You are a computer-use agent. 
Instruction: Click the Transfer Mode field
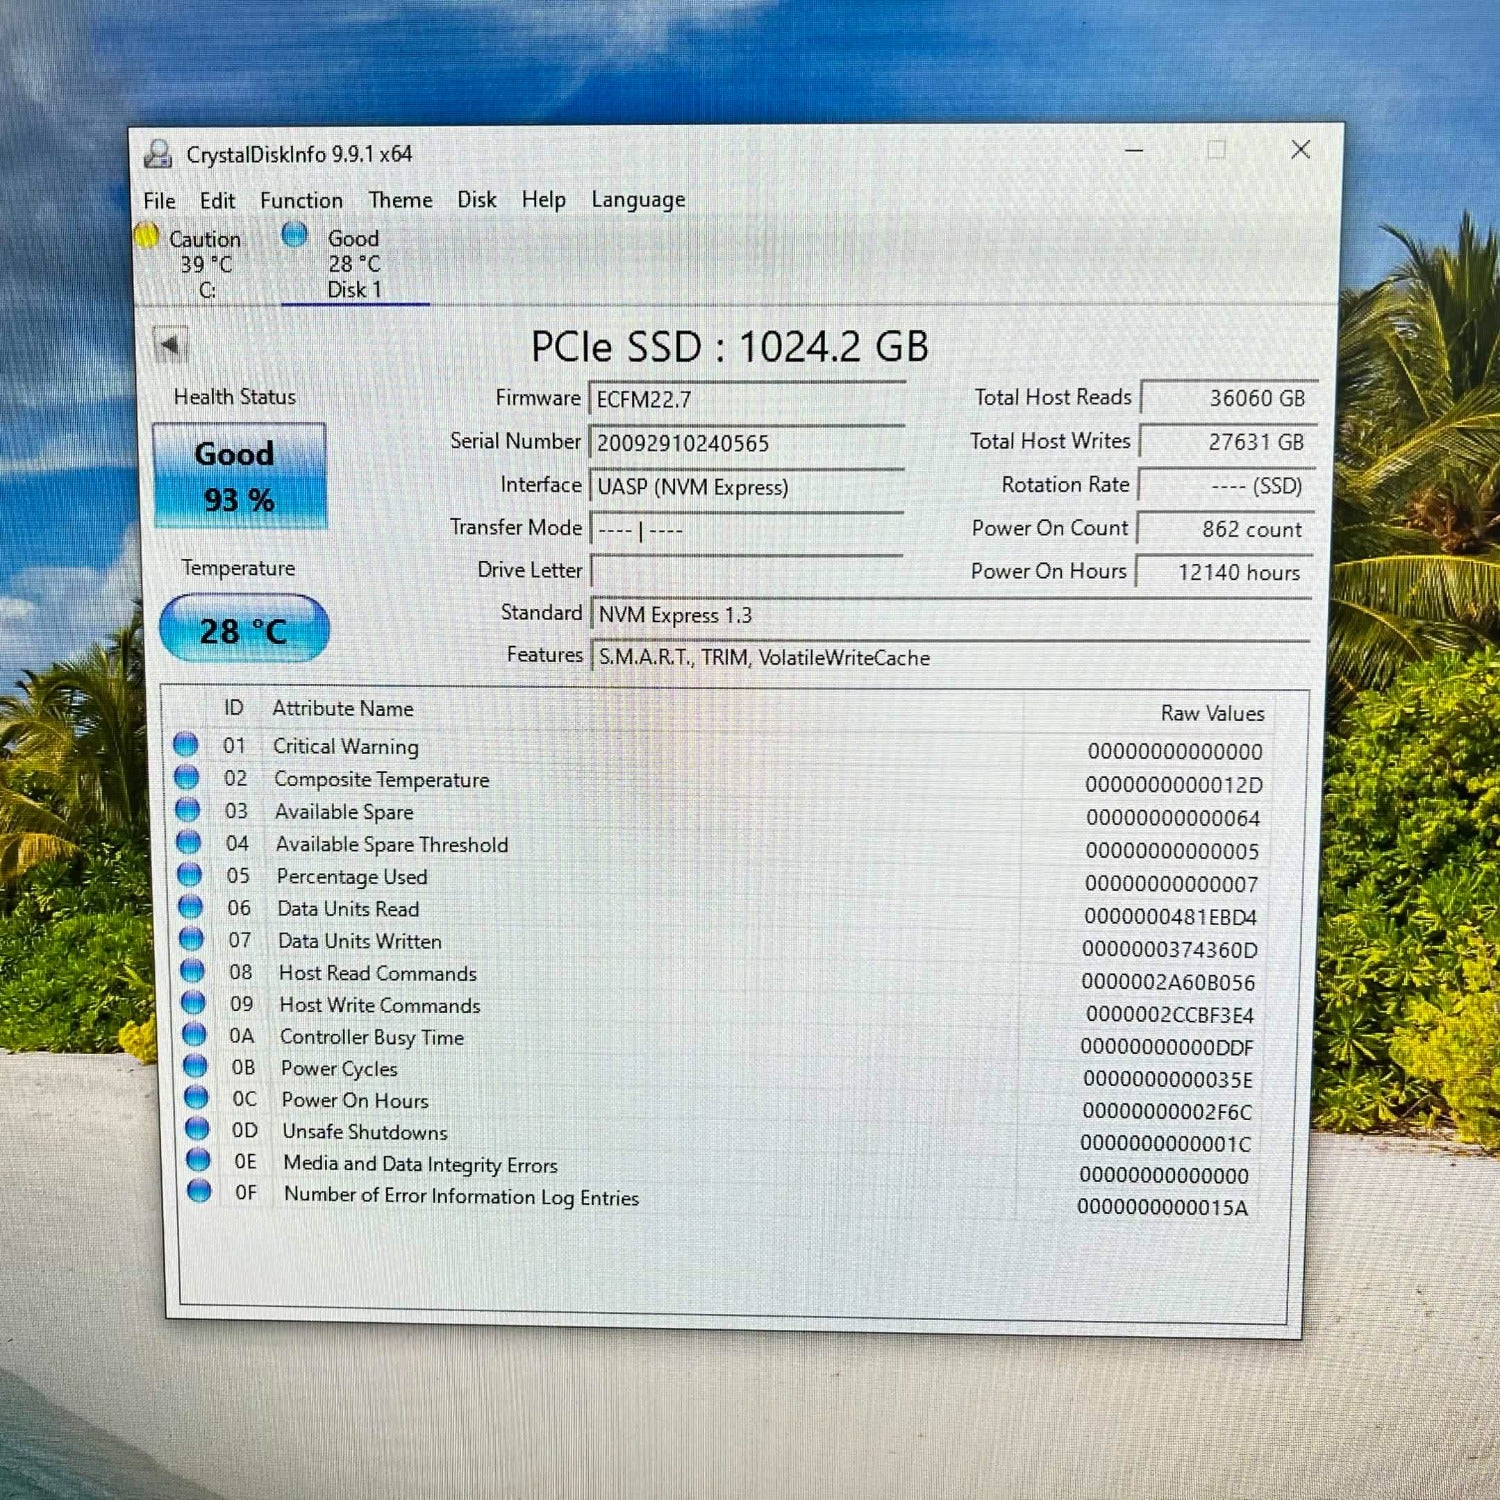(747, 529)
